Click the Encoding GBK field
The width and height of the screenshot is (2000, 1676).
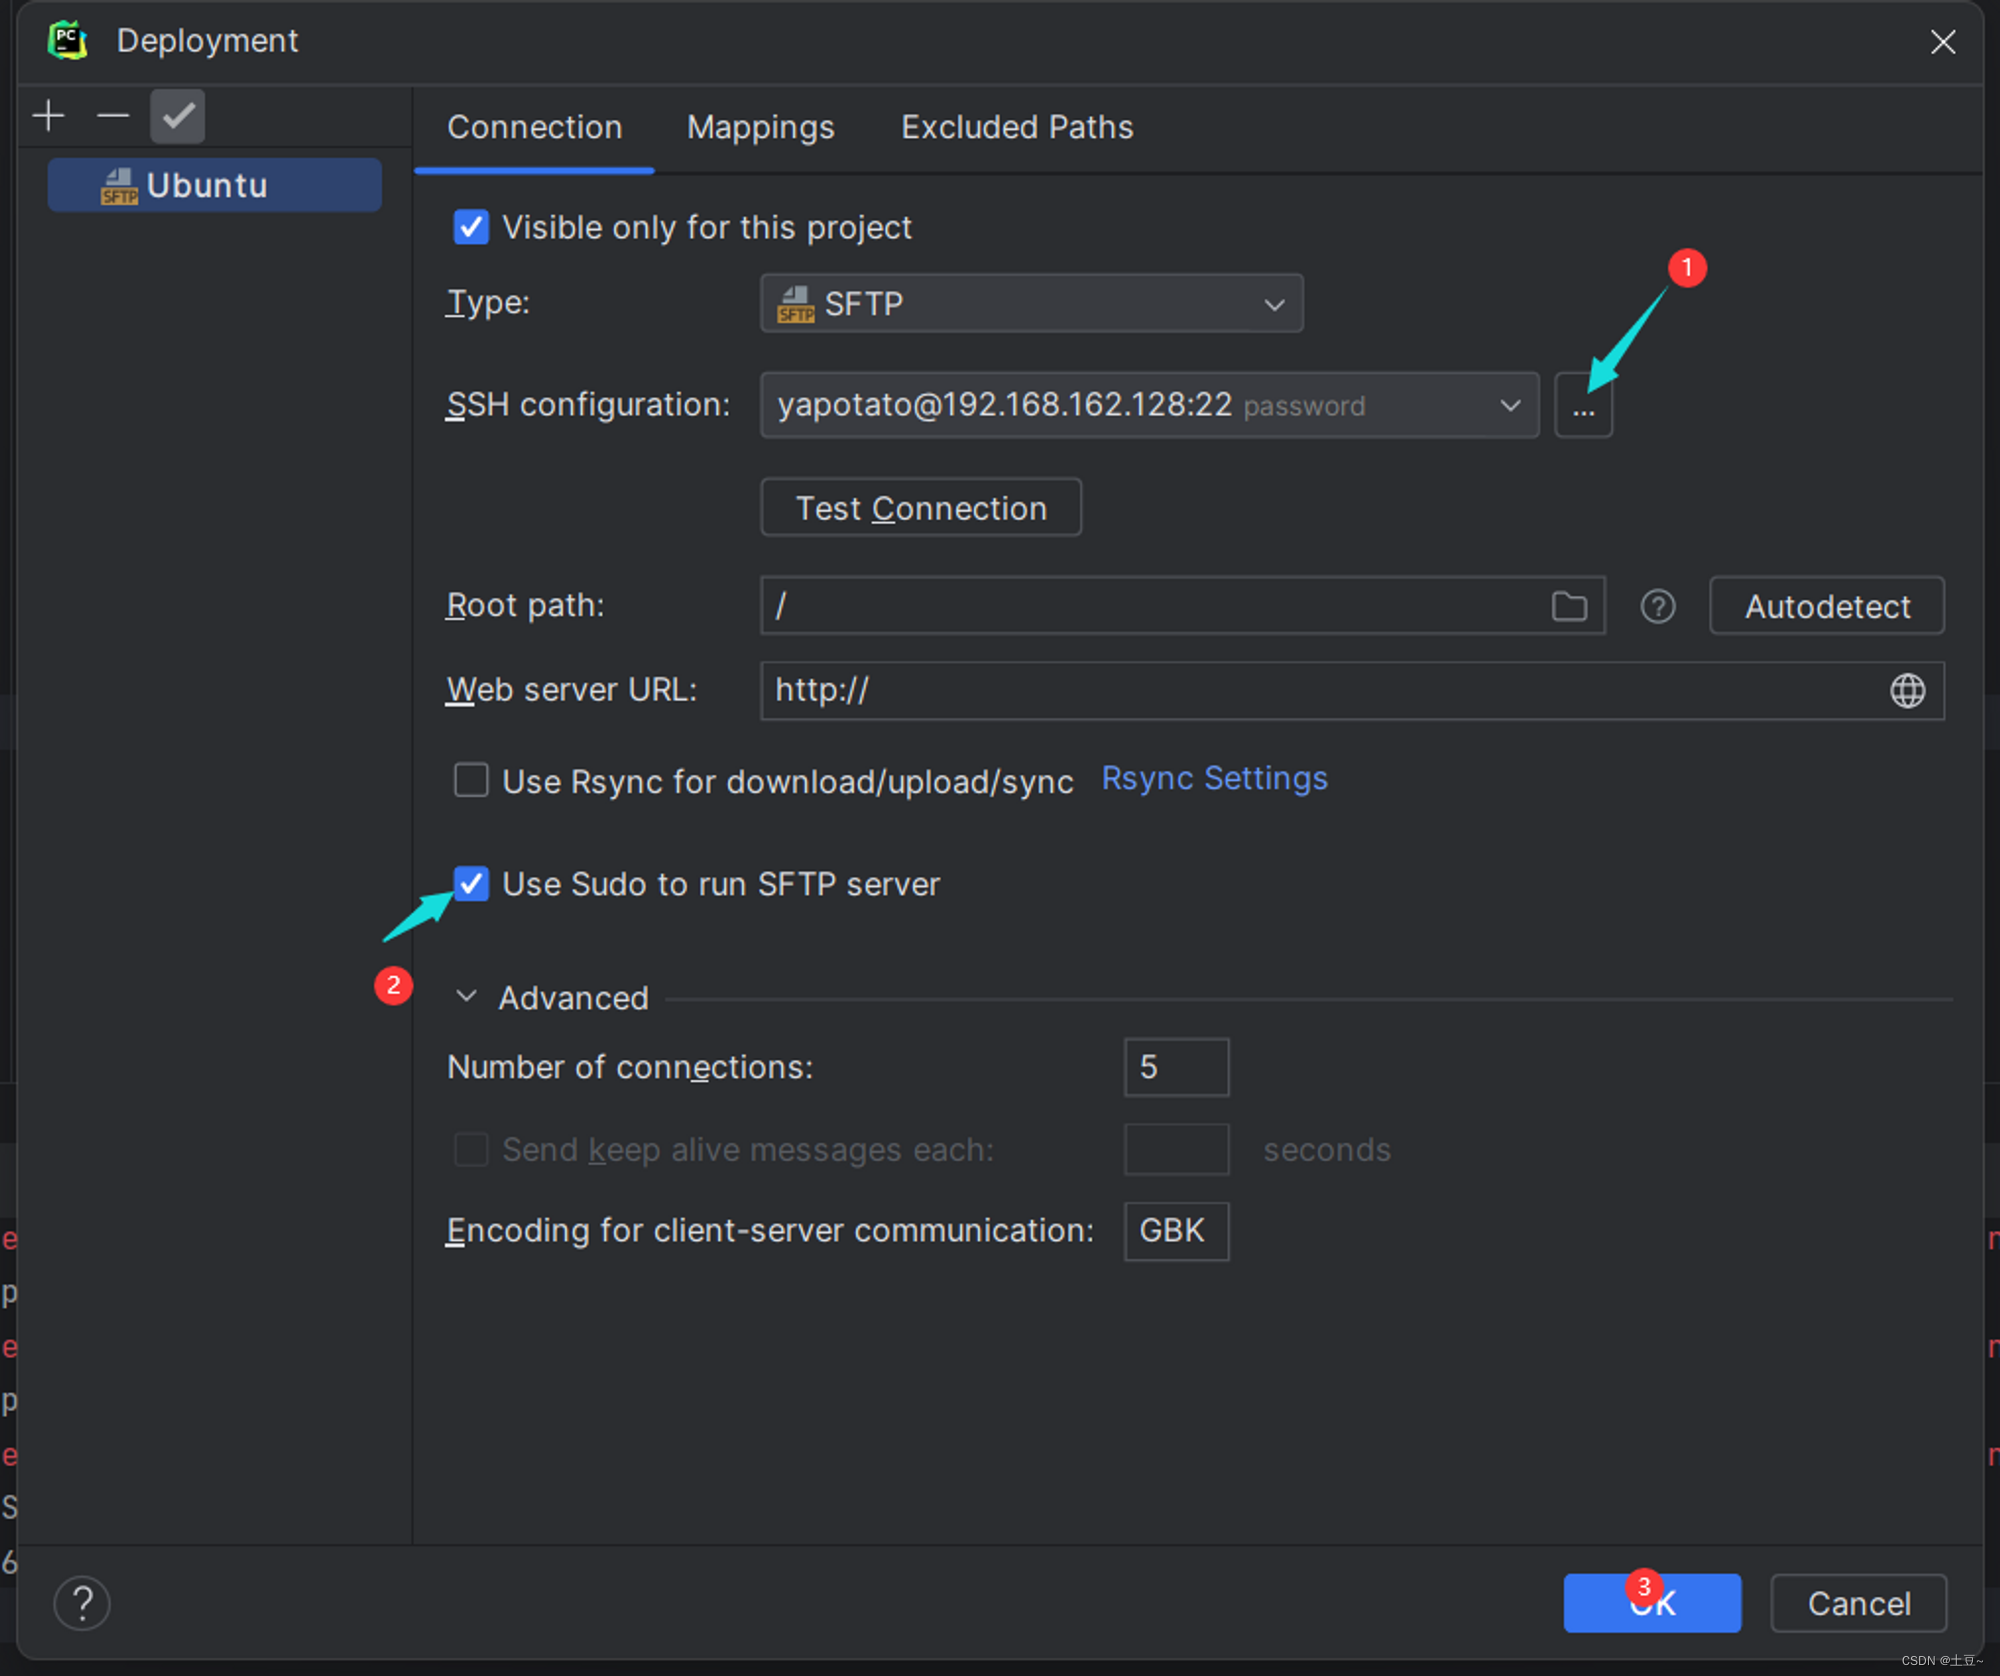pyautogui.click(x=1176, y=1231)
